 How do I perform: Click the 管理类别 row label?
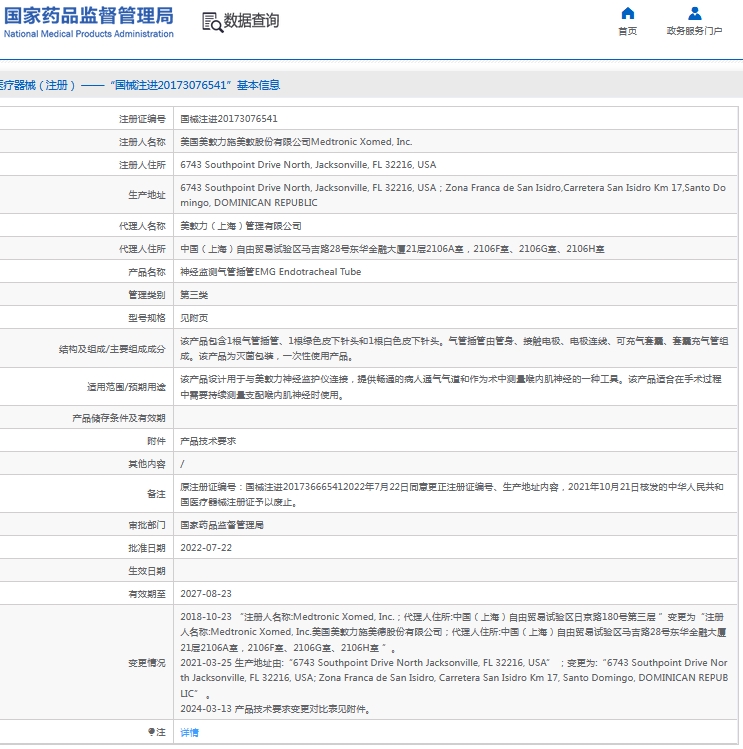point(147,295)
